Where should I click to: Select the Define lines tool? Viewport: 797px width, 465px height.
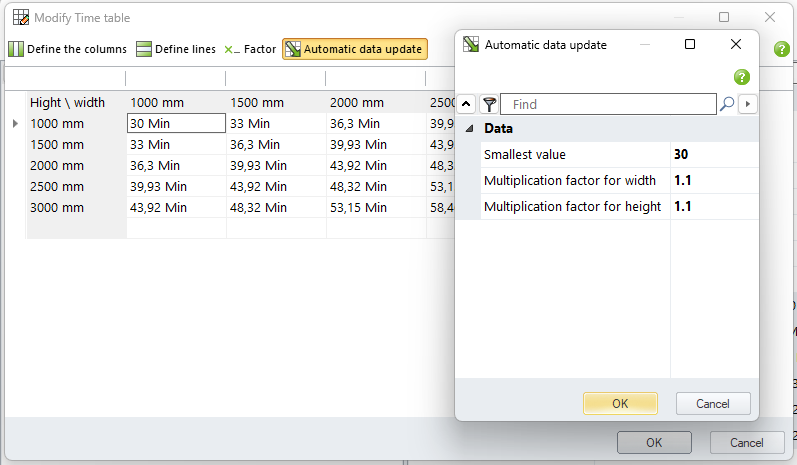(175, 49)
